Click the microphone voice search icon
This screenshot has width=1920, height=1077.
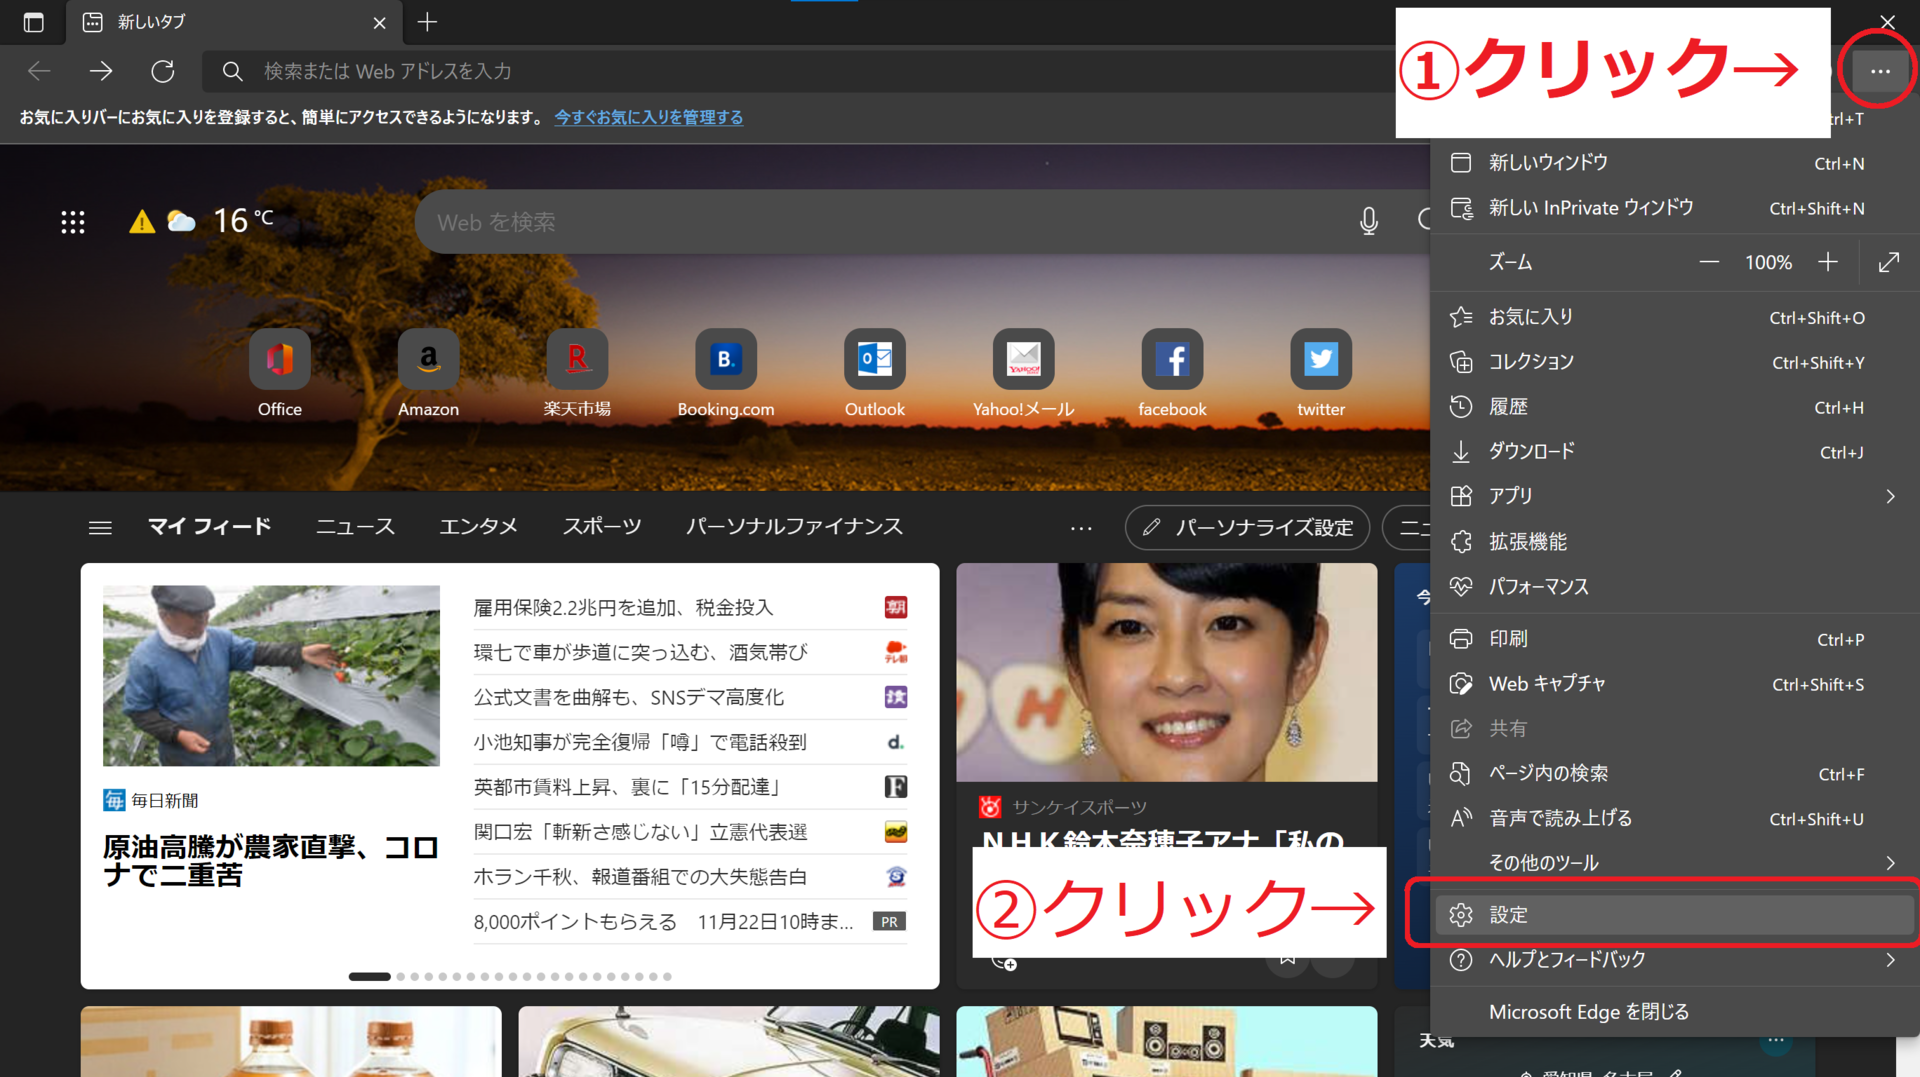coord(1368,221)
